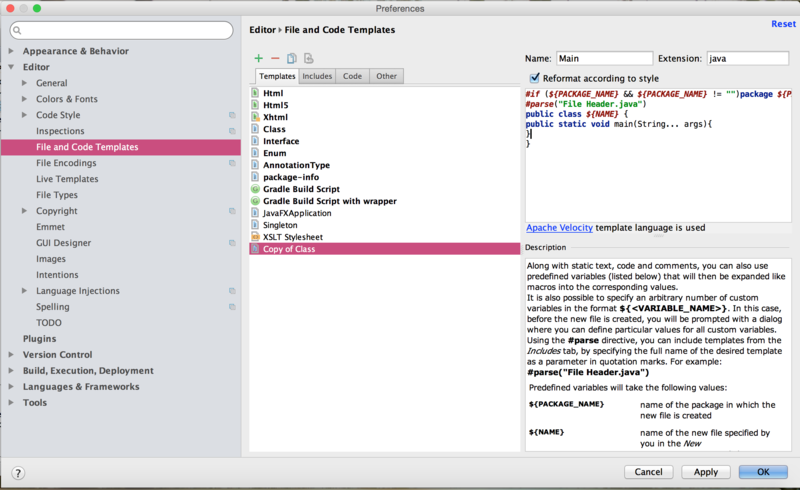800x490 pixels.
Task: Click the green plus Create Template icon
Action: click(259, 58)
